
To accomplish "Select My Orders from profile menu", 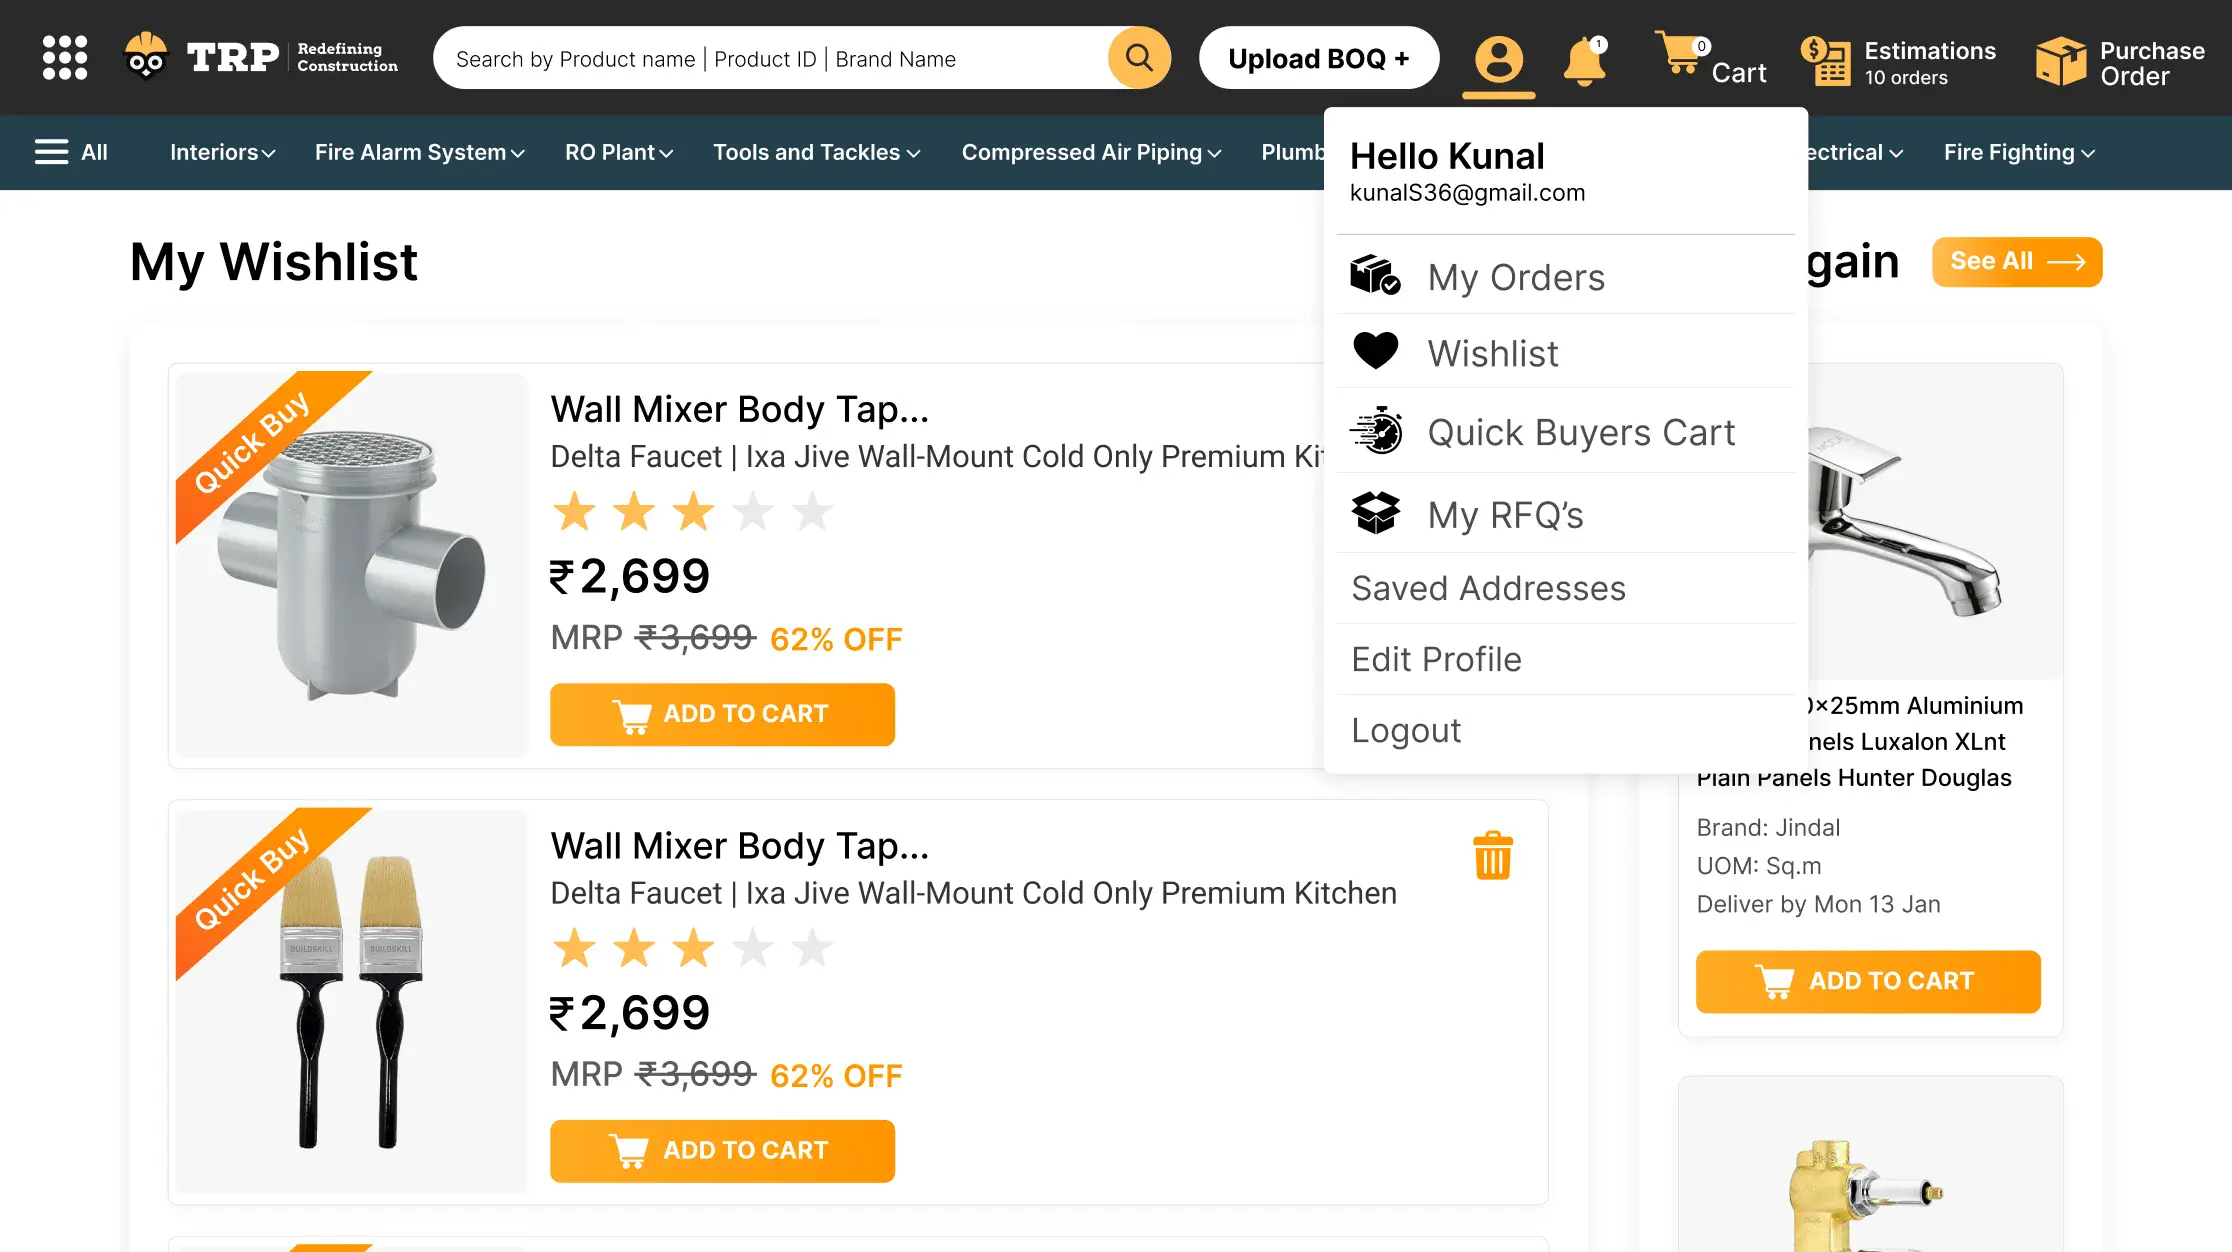I will click(x=1515, y=277).
